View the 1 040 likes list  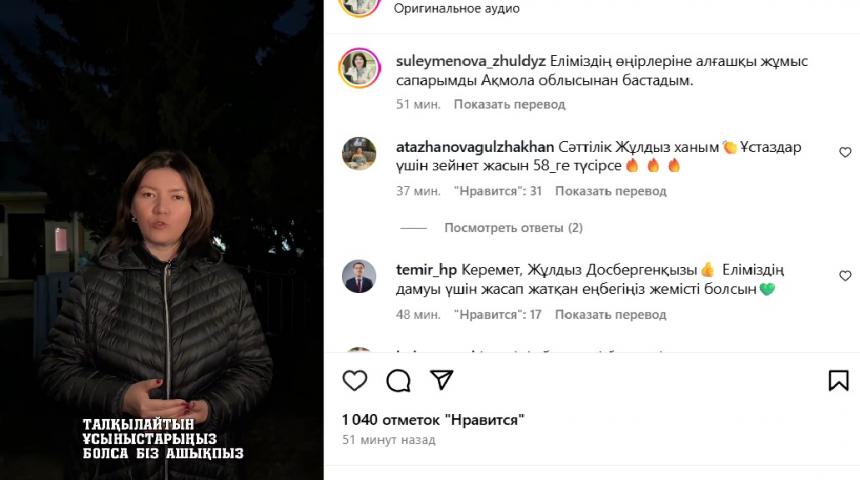(x=433, y=420)
